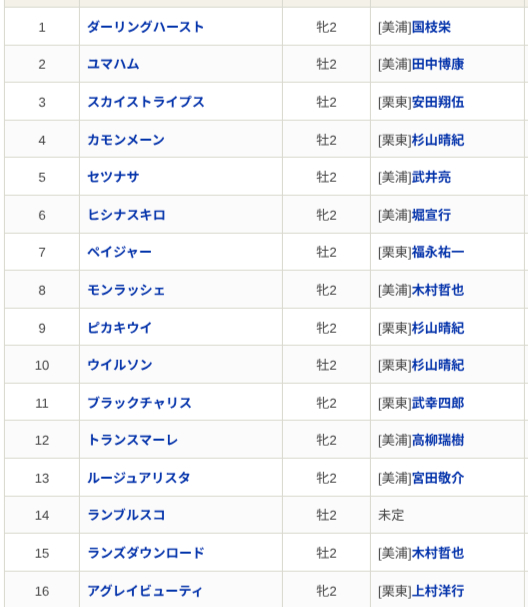The image size is (528, 607).
Task: Open trainer 上村洋行 page
Action: click(x=438, y=591)
